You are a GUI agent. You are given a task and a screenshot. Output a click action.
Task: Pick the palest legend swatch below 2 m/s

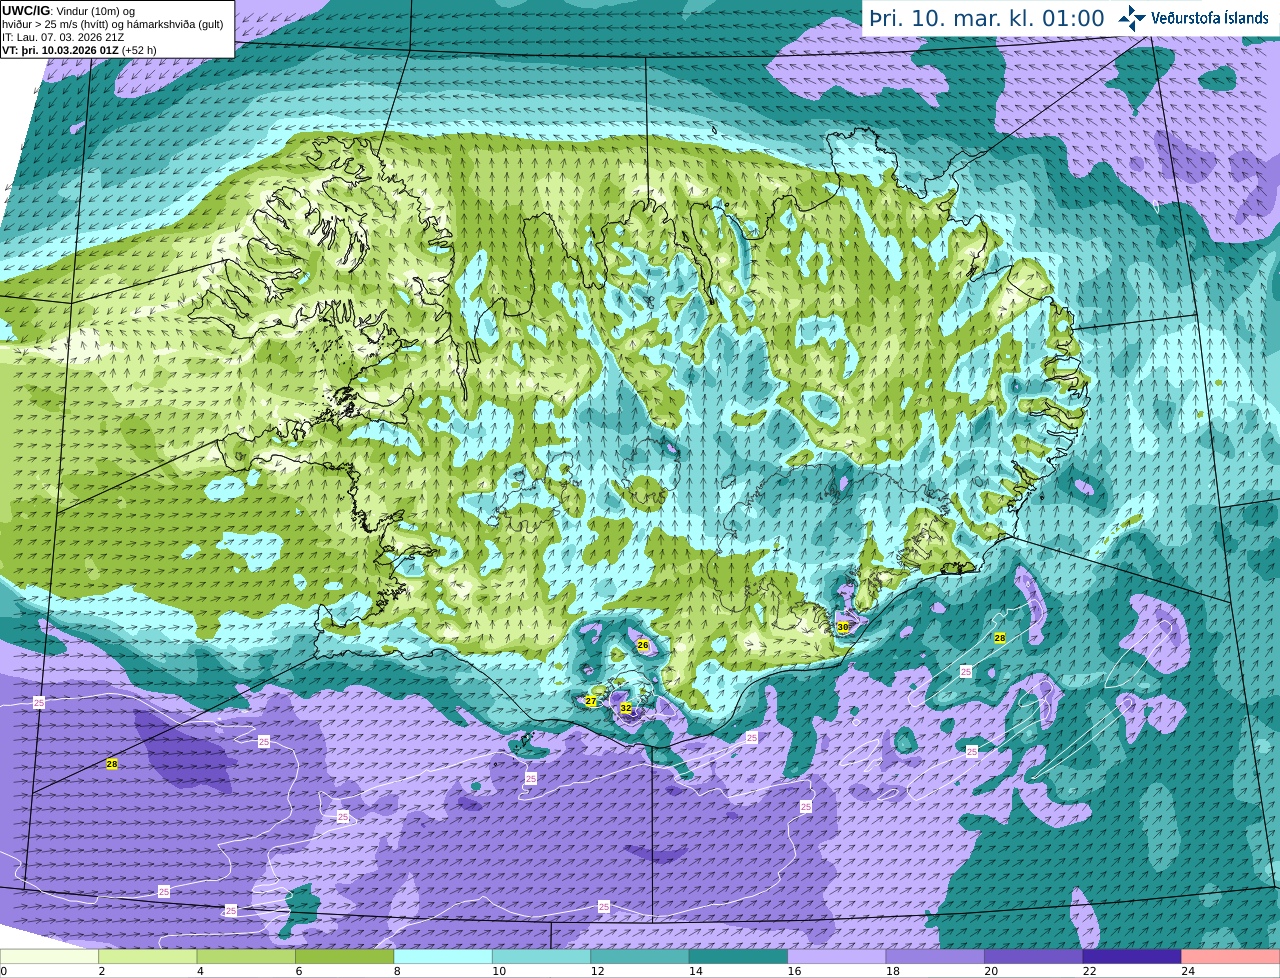[49, 957]
